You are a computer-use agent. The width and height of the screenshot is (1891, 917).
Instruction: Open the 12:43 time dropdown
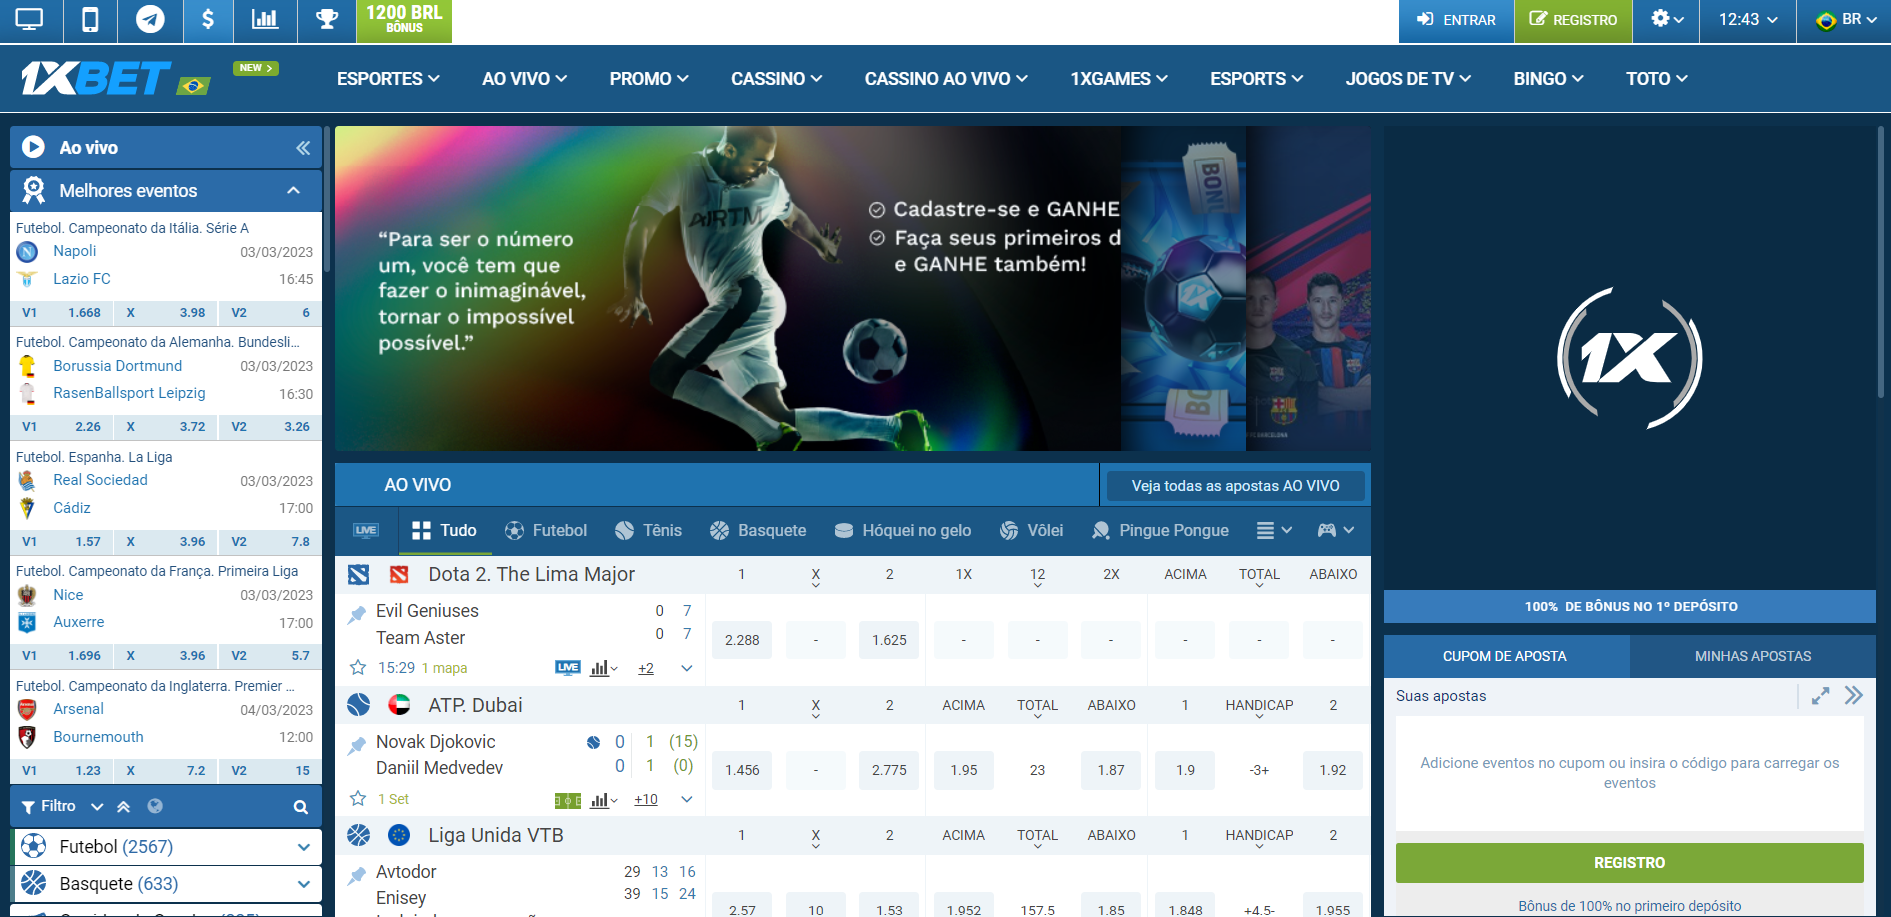click(1748, 20)
